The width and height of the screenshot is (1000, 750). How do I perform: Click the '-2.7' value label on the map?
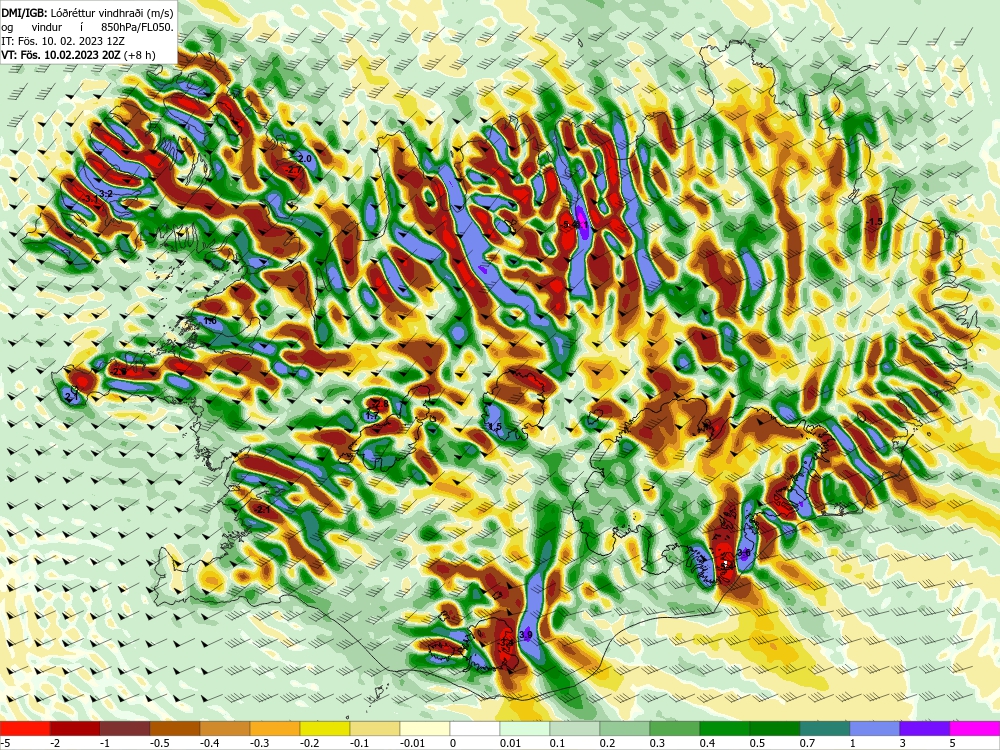(x=293, y=170)
